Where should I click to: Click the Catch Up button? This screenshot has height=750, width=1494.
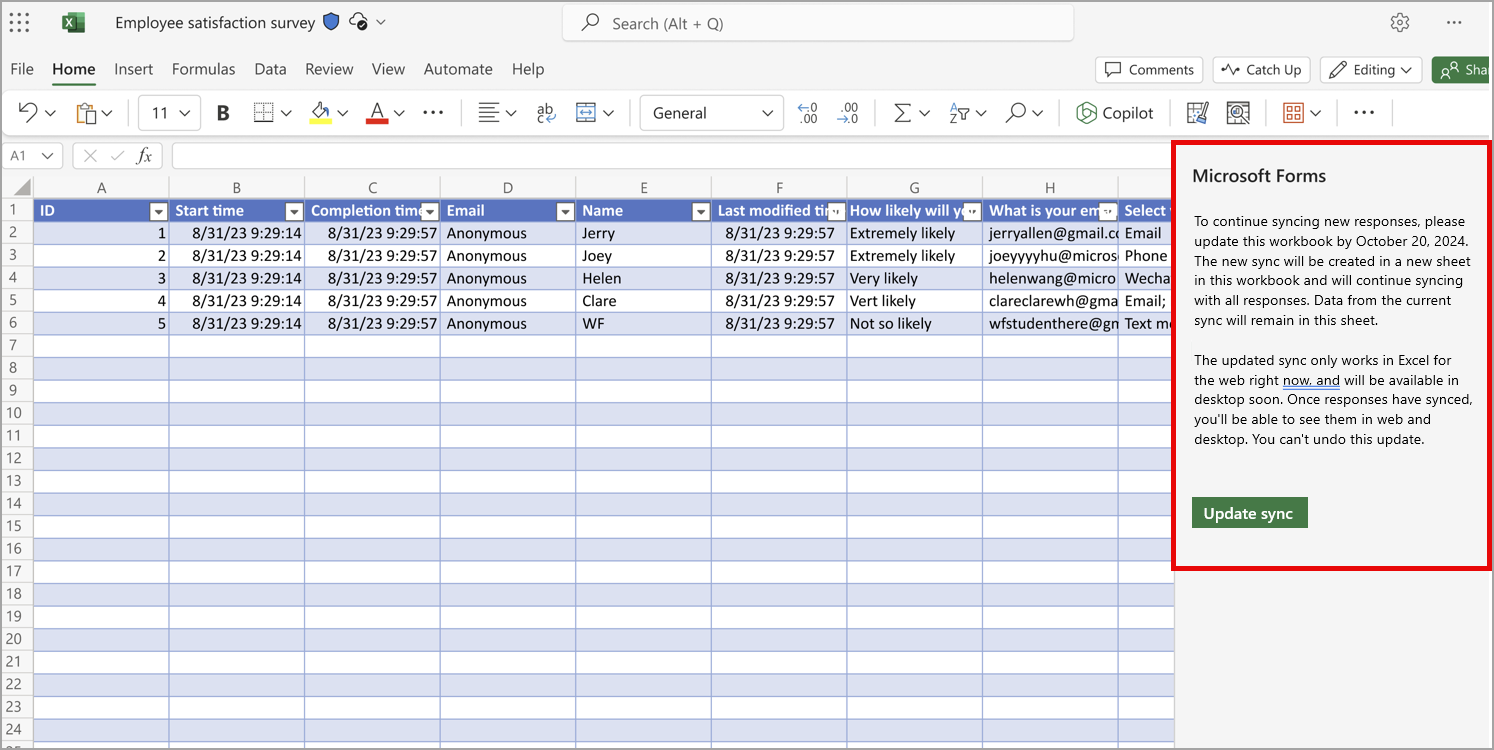click(1261, 70)
